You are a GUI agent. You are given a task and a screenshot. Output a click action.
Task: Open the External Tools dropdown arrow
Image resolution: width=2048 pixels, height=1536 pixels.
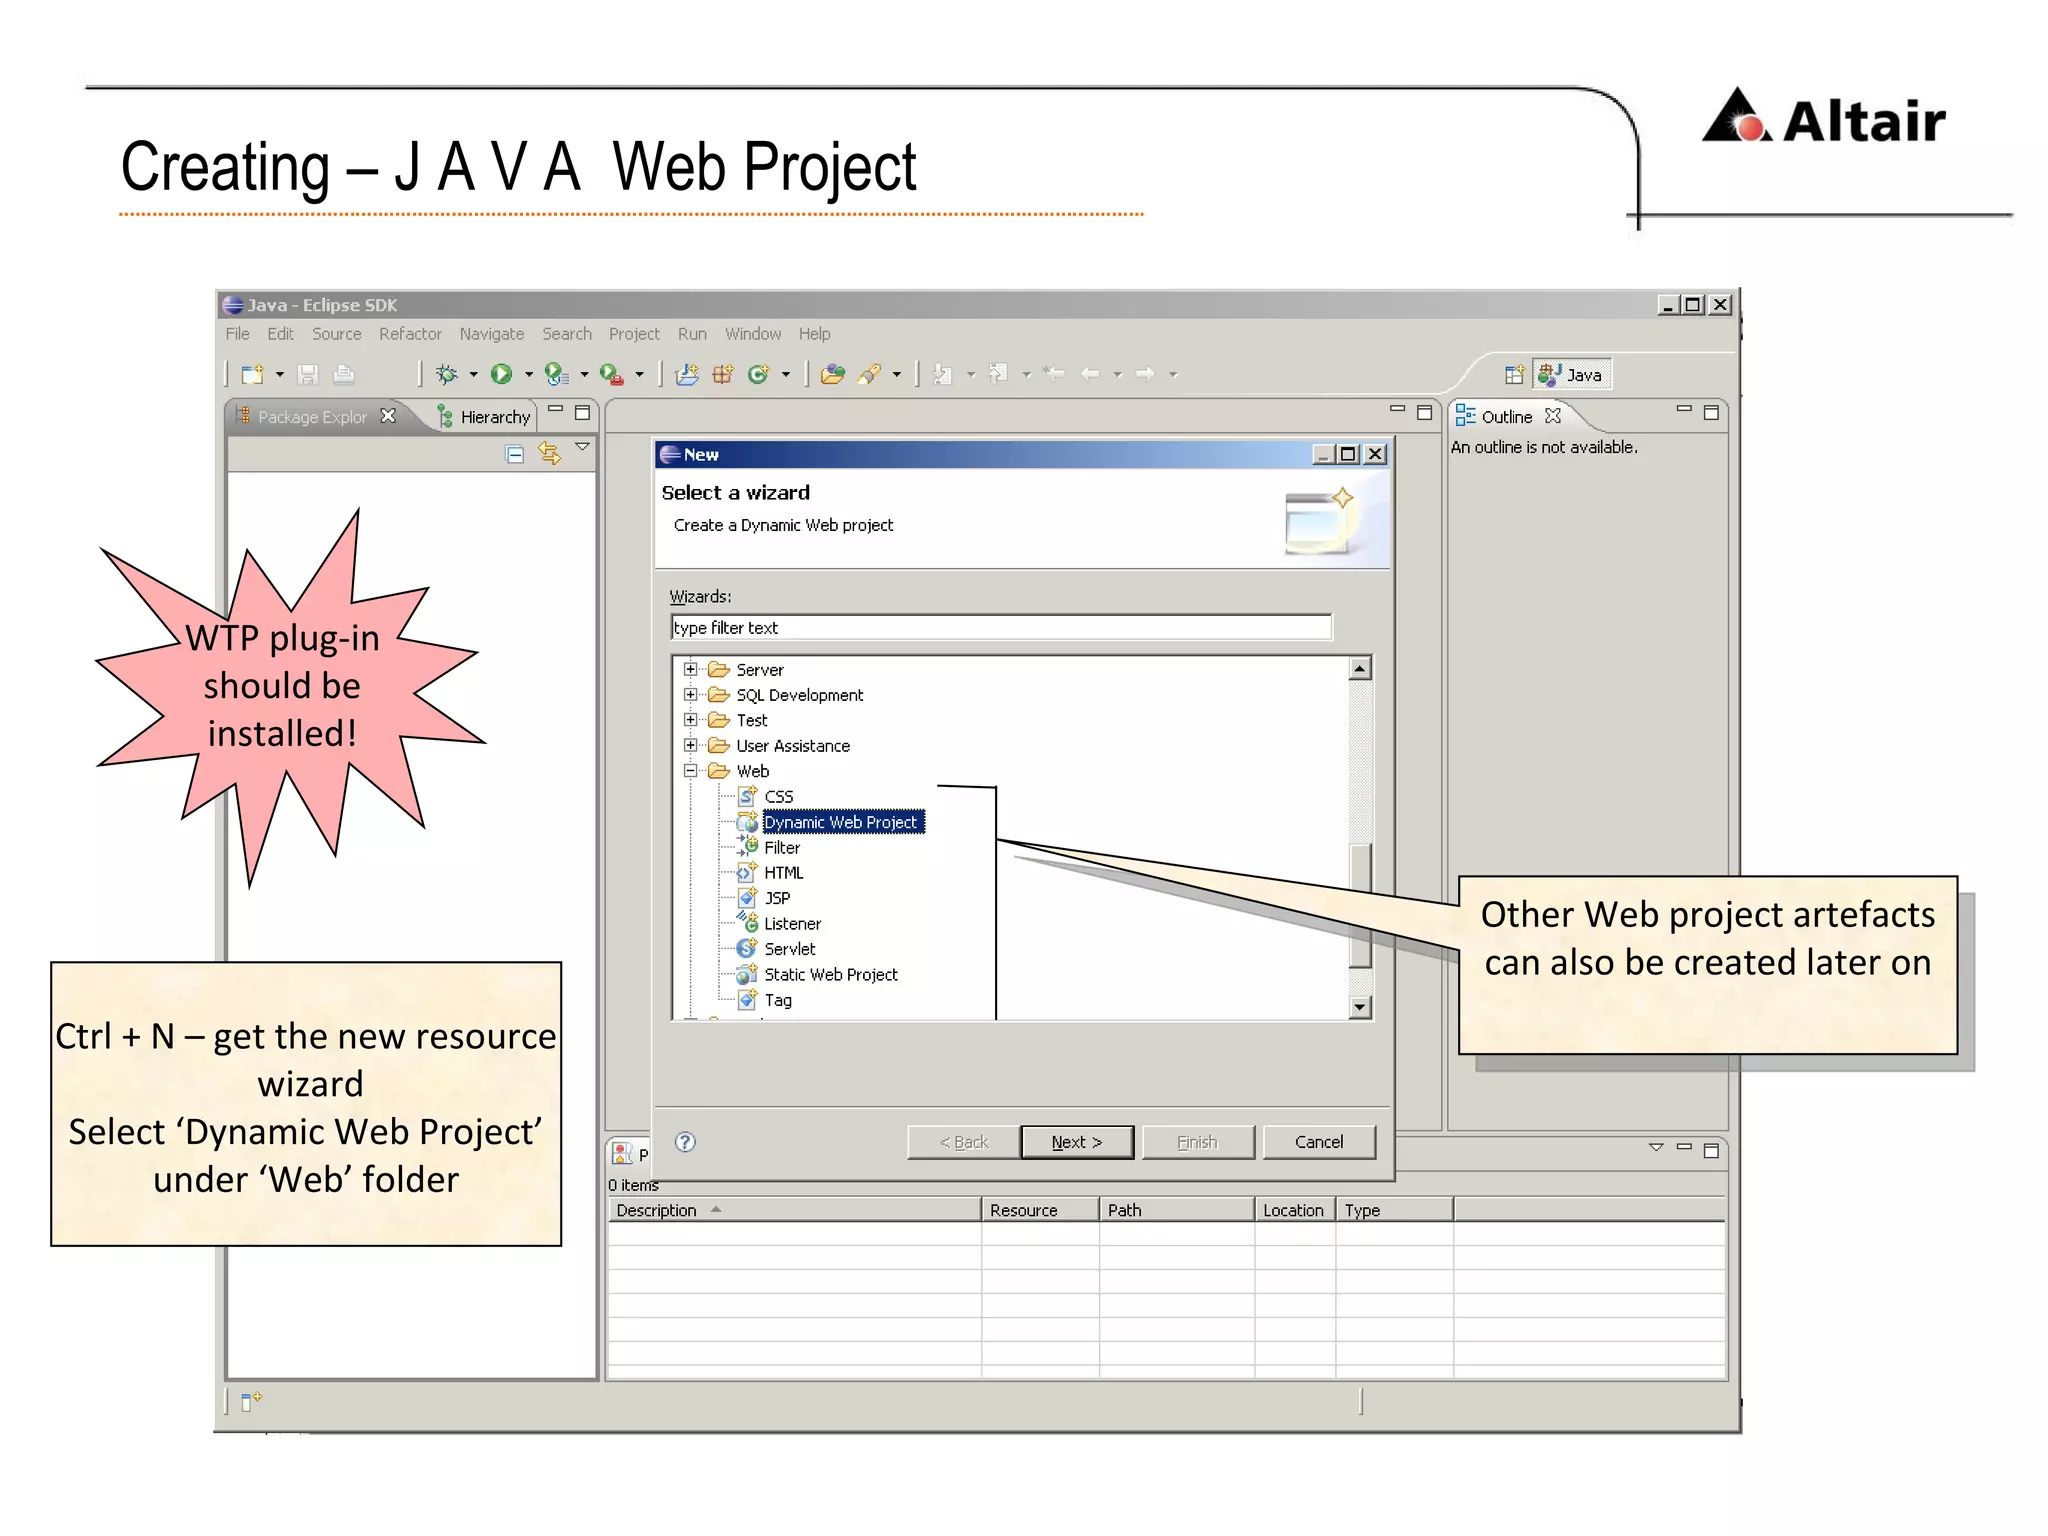[639, 375]
